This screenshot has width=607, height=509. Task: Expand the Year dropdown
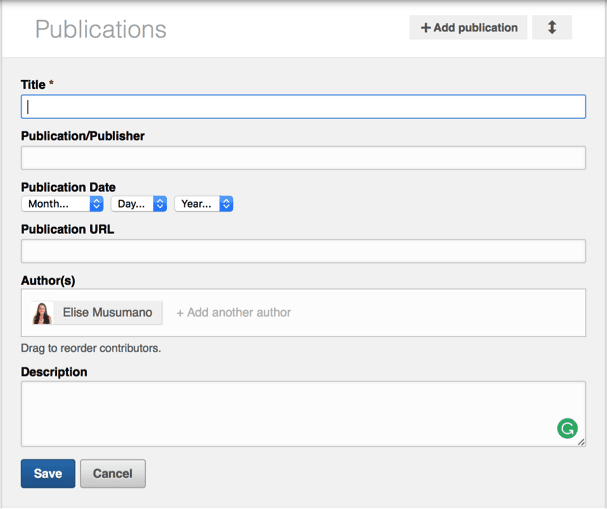203,204
